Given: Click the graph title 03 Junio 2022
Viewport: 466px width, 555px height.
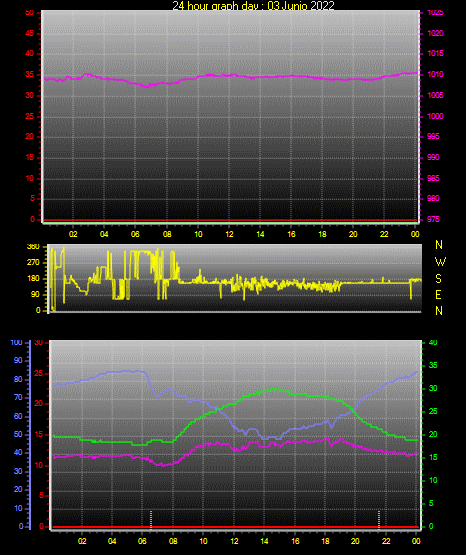Looking at the screenshot, I should click(x=301, y=5).
